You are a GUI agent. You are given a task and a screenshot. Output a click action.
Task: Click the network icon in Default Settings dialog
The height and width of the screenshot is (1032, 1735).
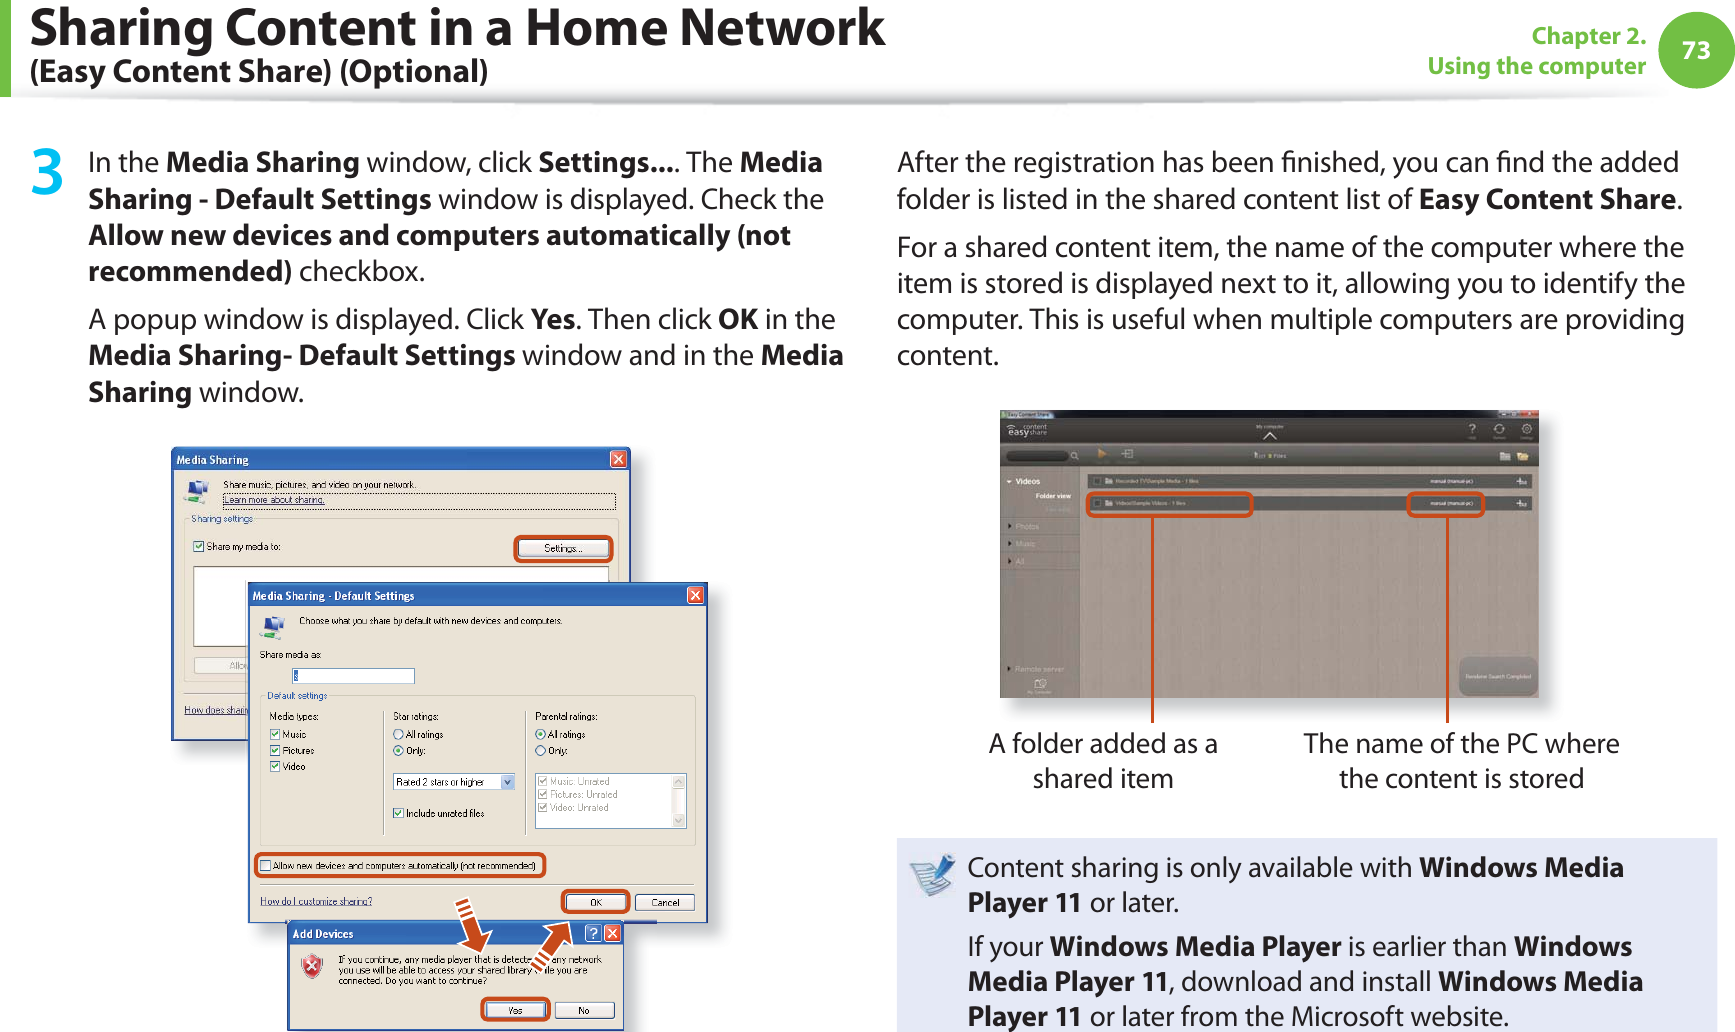point(272,627)
